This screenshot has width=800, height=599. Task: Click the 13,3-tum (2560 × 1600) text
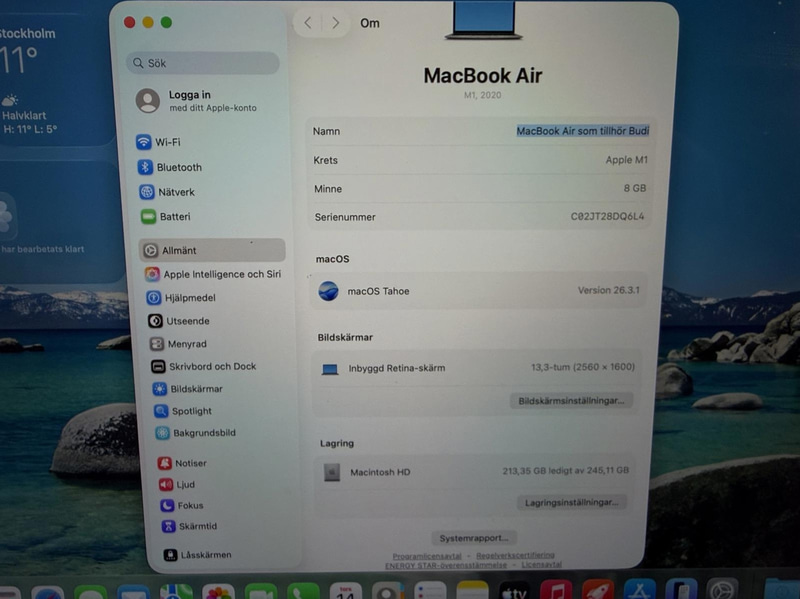pyautogui.click(x=583, y=367)
